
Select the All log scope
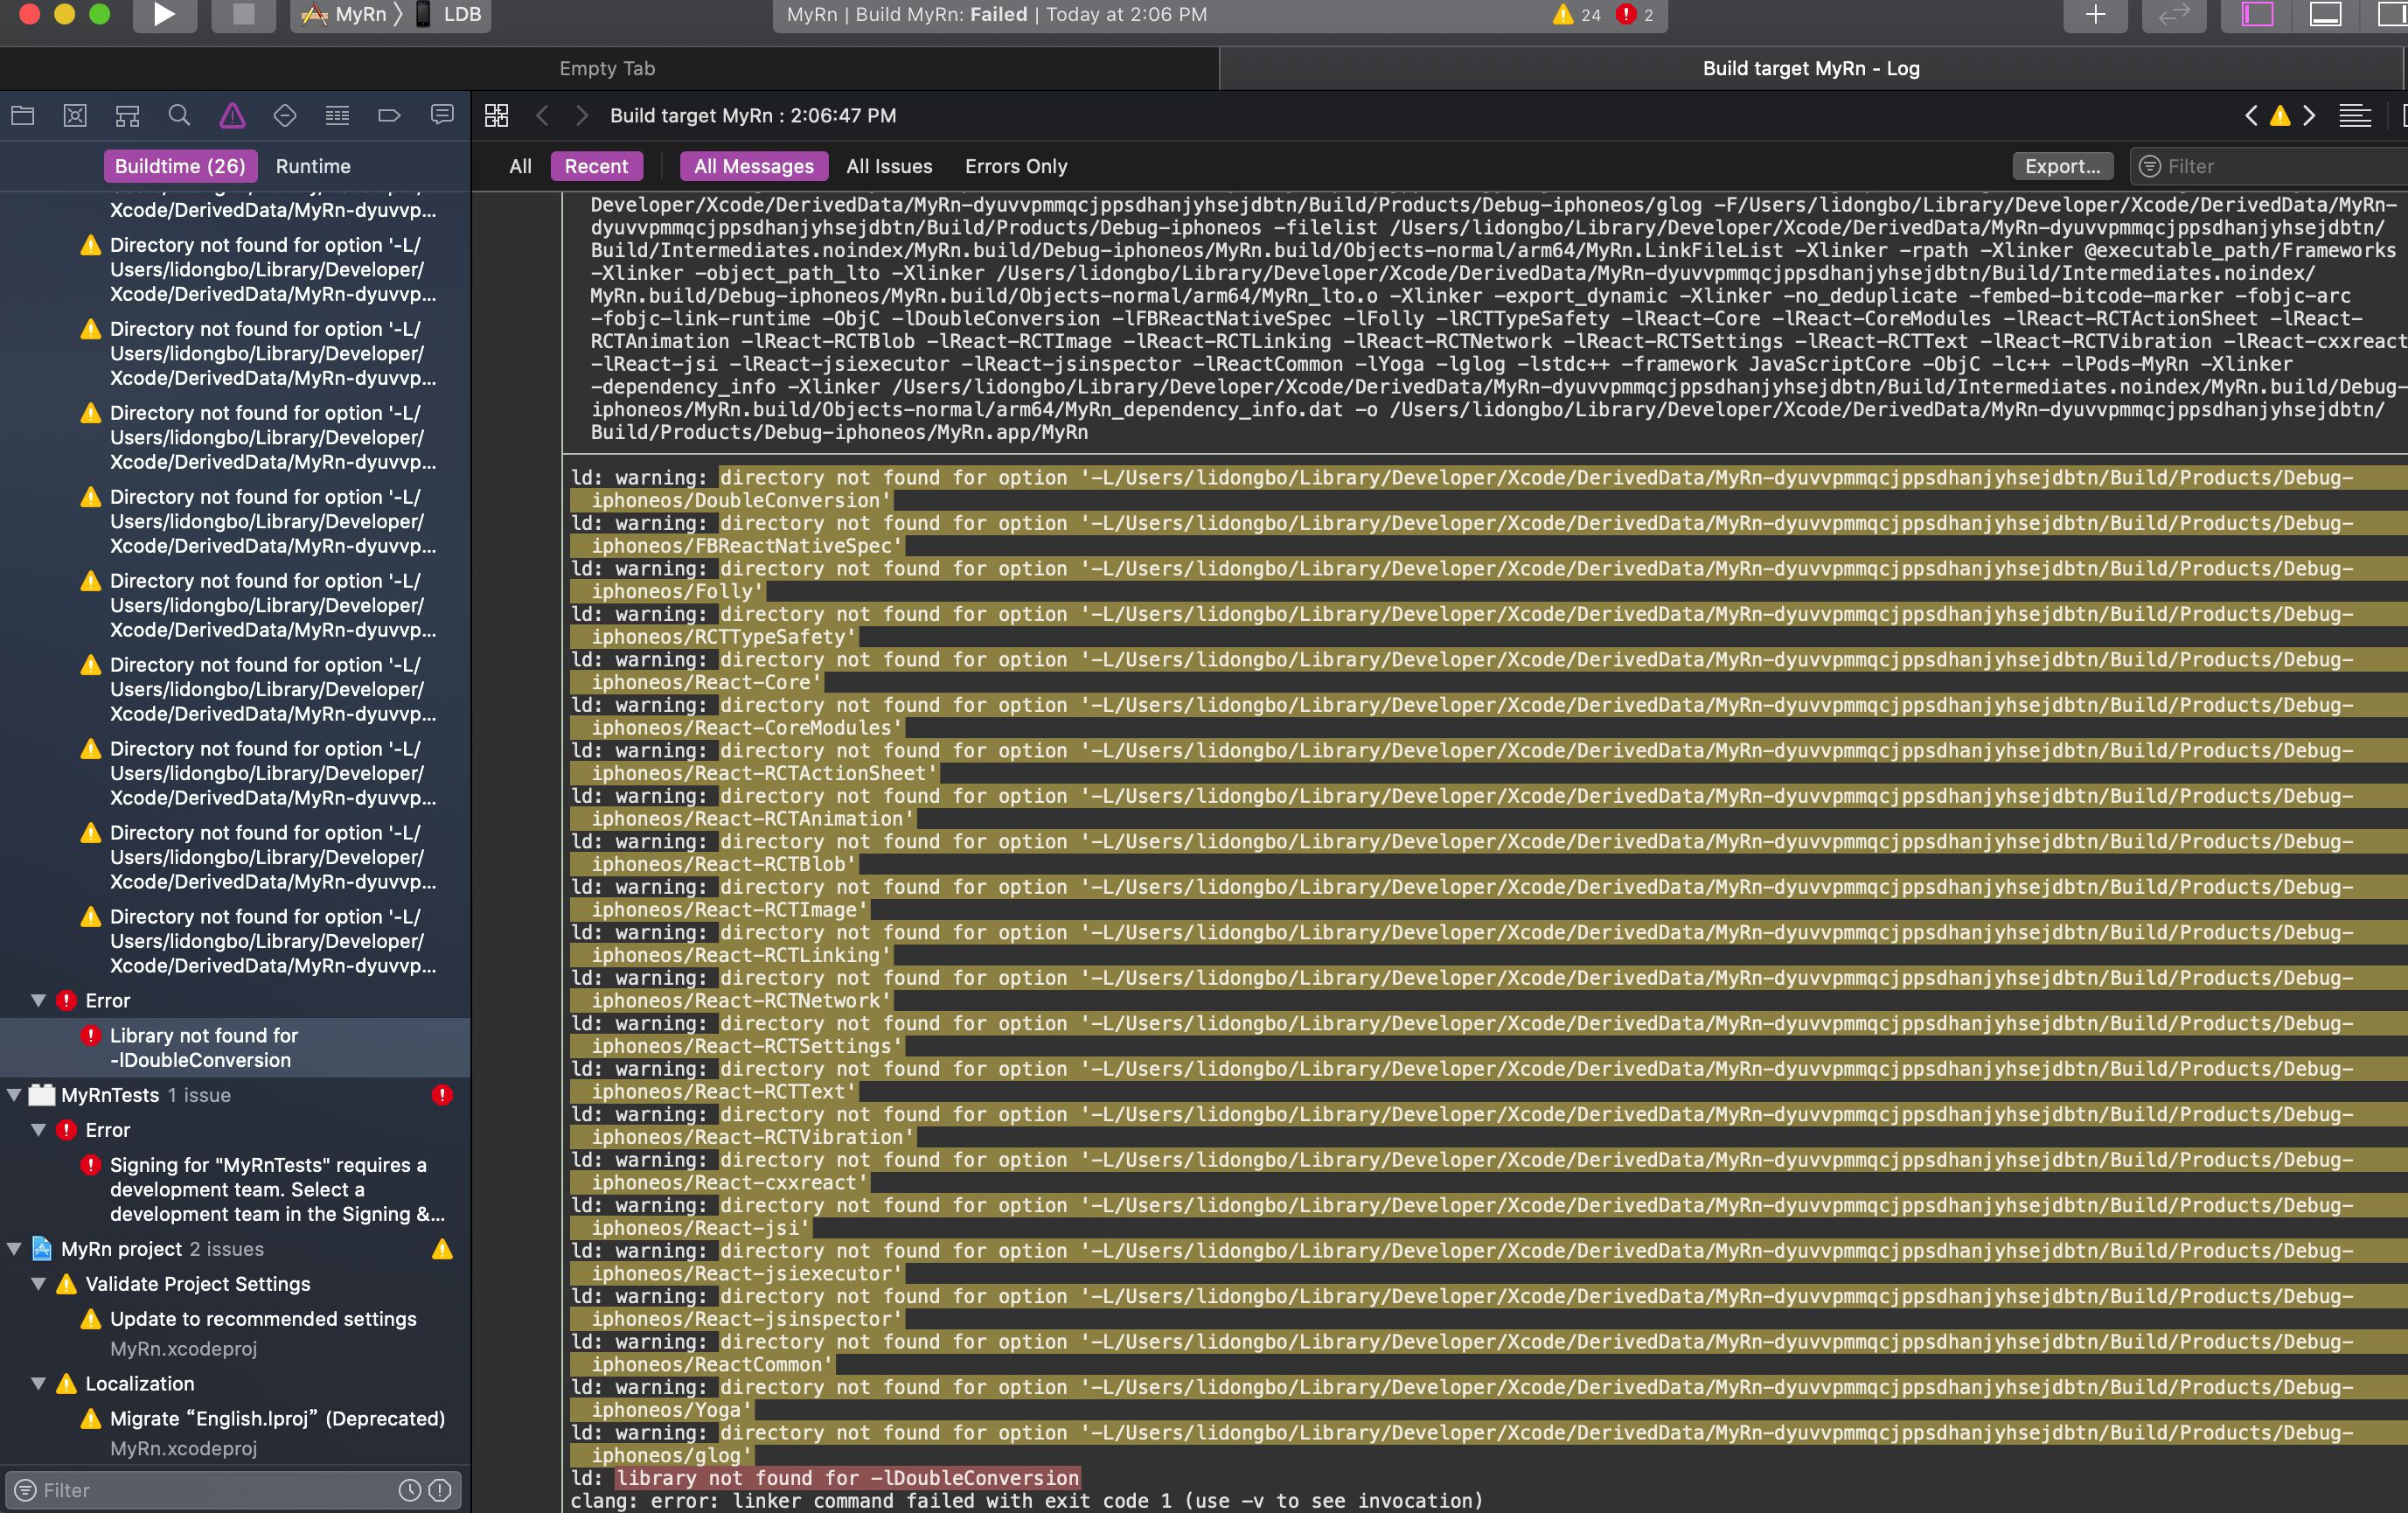click(520, 166)
